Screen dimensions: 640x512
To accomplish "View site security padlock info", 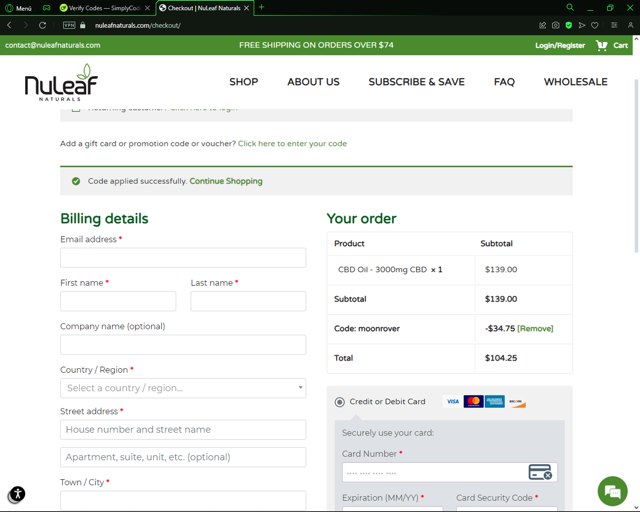I will point(83,25).
